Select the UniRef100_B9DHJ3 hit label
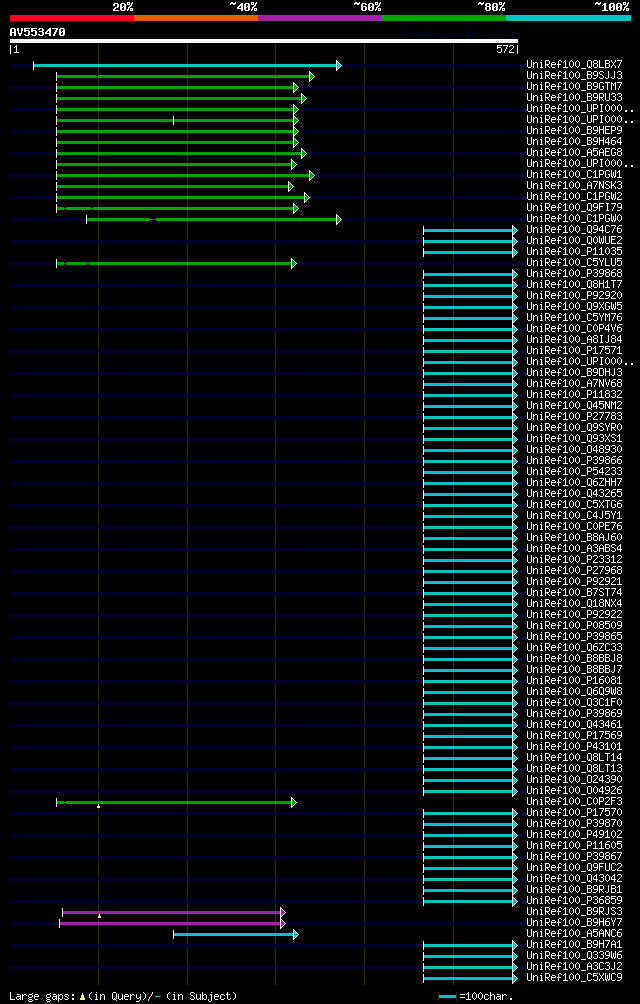 pyautogui.click(x=574, y=372)
